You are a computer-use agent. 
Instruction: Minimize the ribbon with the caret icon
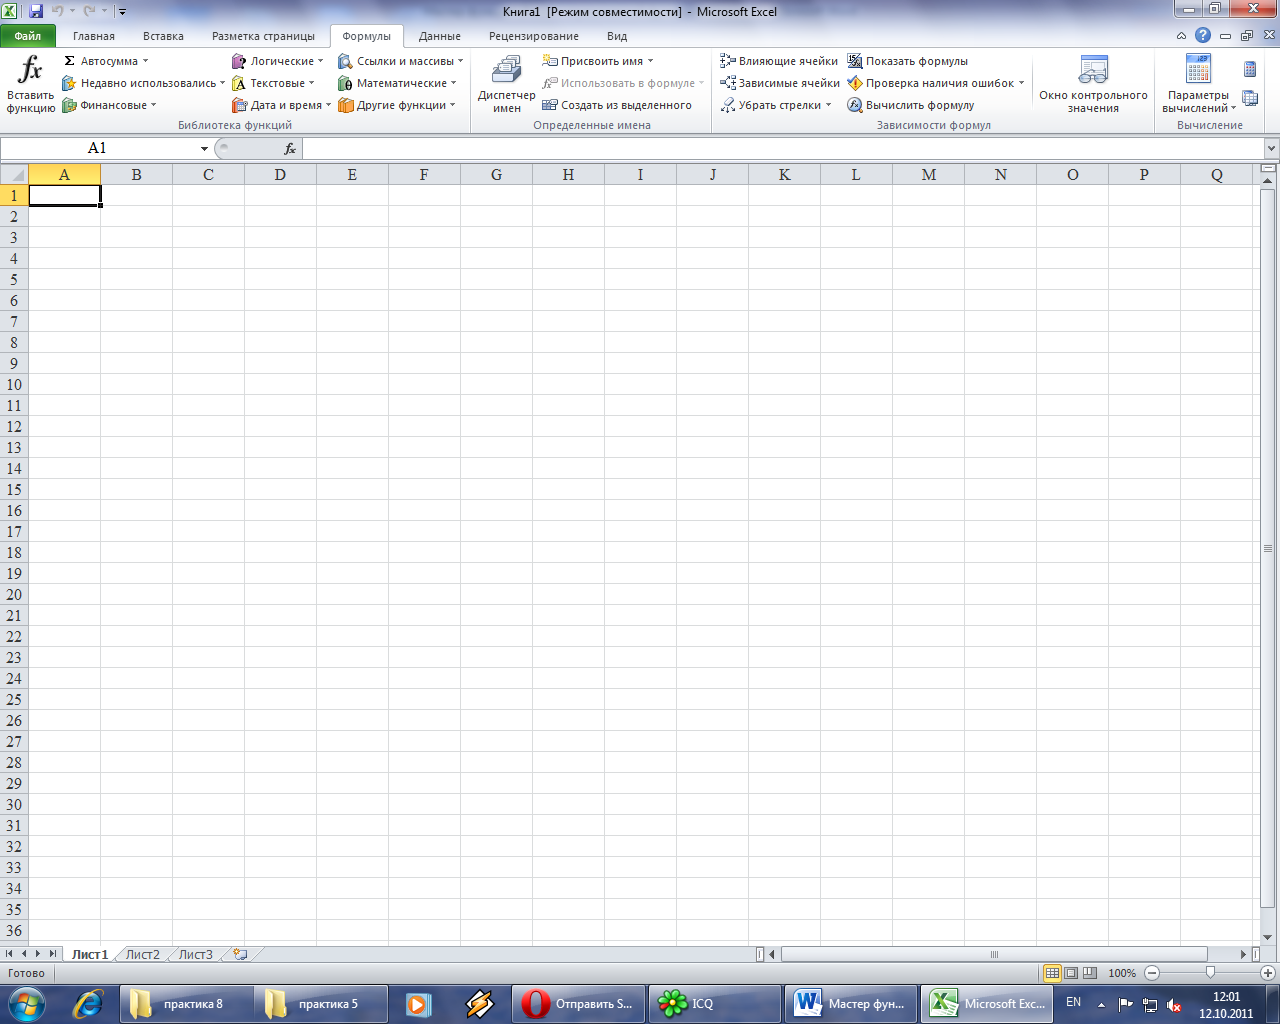pyautogui.click(x=1182, y=36)
